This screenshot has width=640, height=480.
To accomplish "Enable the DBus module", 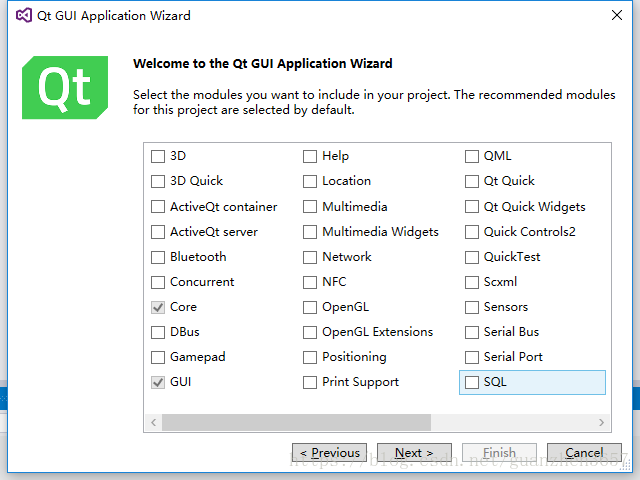I will click(x=158, y=332).
